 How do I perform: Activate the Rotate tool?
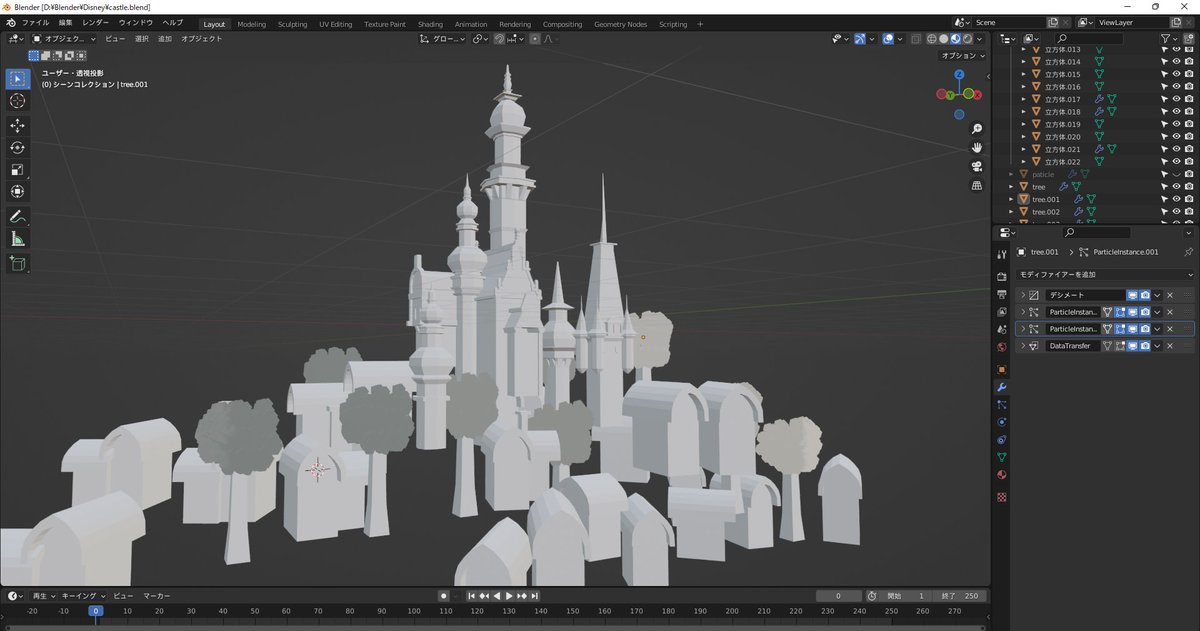[17, 147]
